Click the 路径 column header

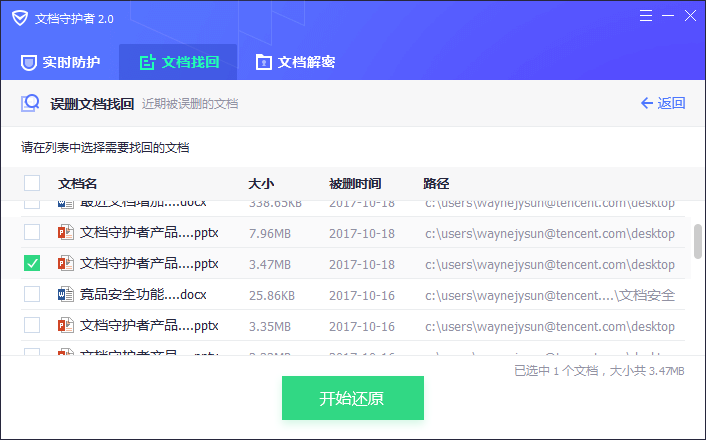(x=436, y=184)
